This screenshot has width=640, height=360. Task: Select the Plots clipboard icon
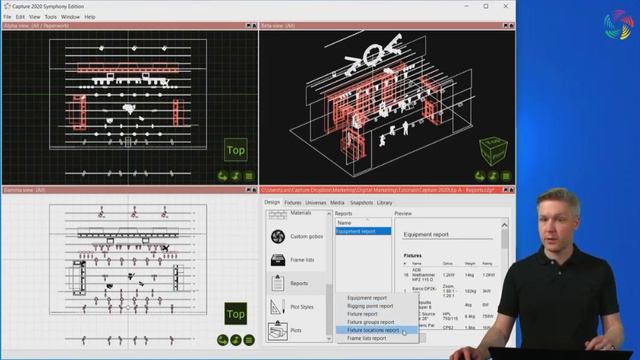[x=278, y=330]
